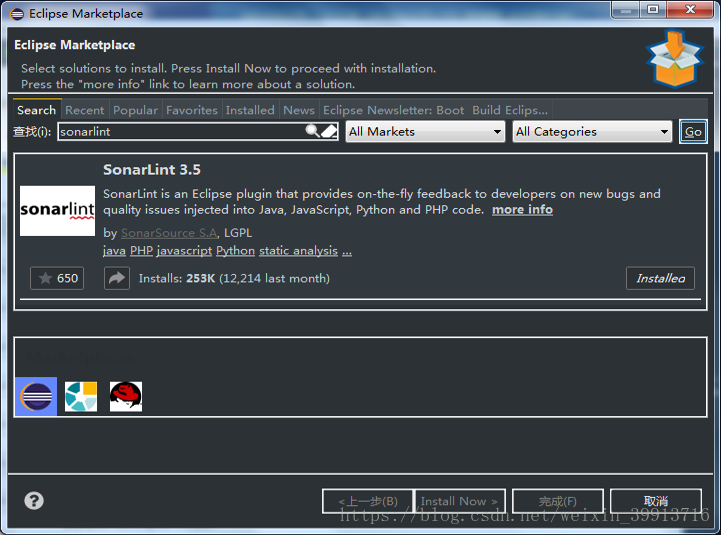Click the static analysis tag link
Image resolution: width=721 pixels, height=535 pixels.
click(298, 251)
